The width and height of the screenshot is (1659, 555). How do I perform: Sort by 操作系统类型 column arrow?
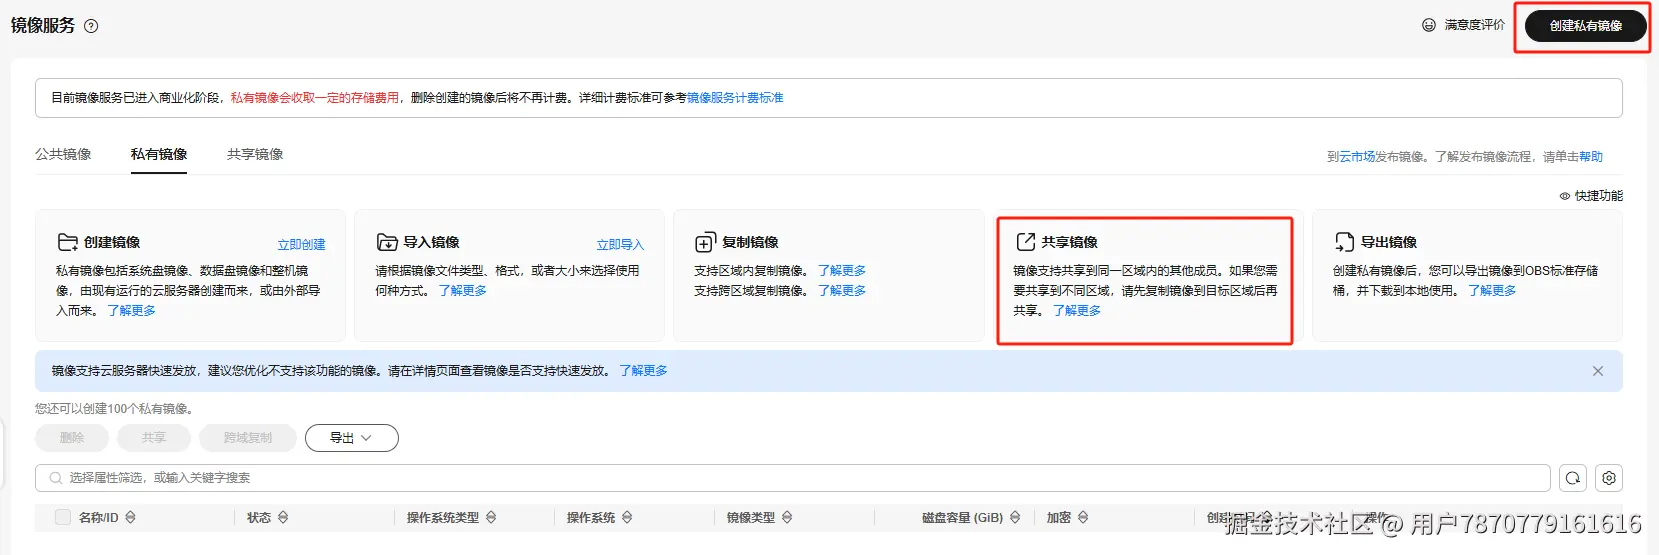tap(491, 517)
